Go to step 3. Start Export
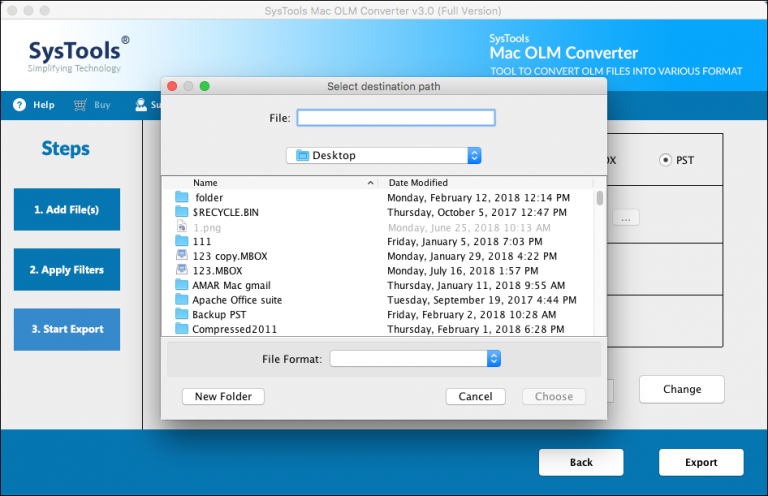Viewport: 768px width, 496px height. [67, 330]
